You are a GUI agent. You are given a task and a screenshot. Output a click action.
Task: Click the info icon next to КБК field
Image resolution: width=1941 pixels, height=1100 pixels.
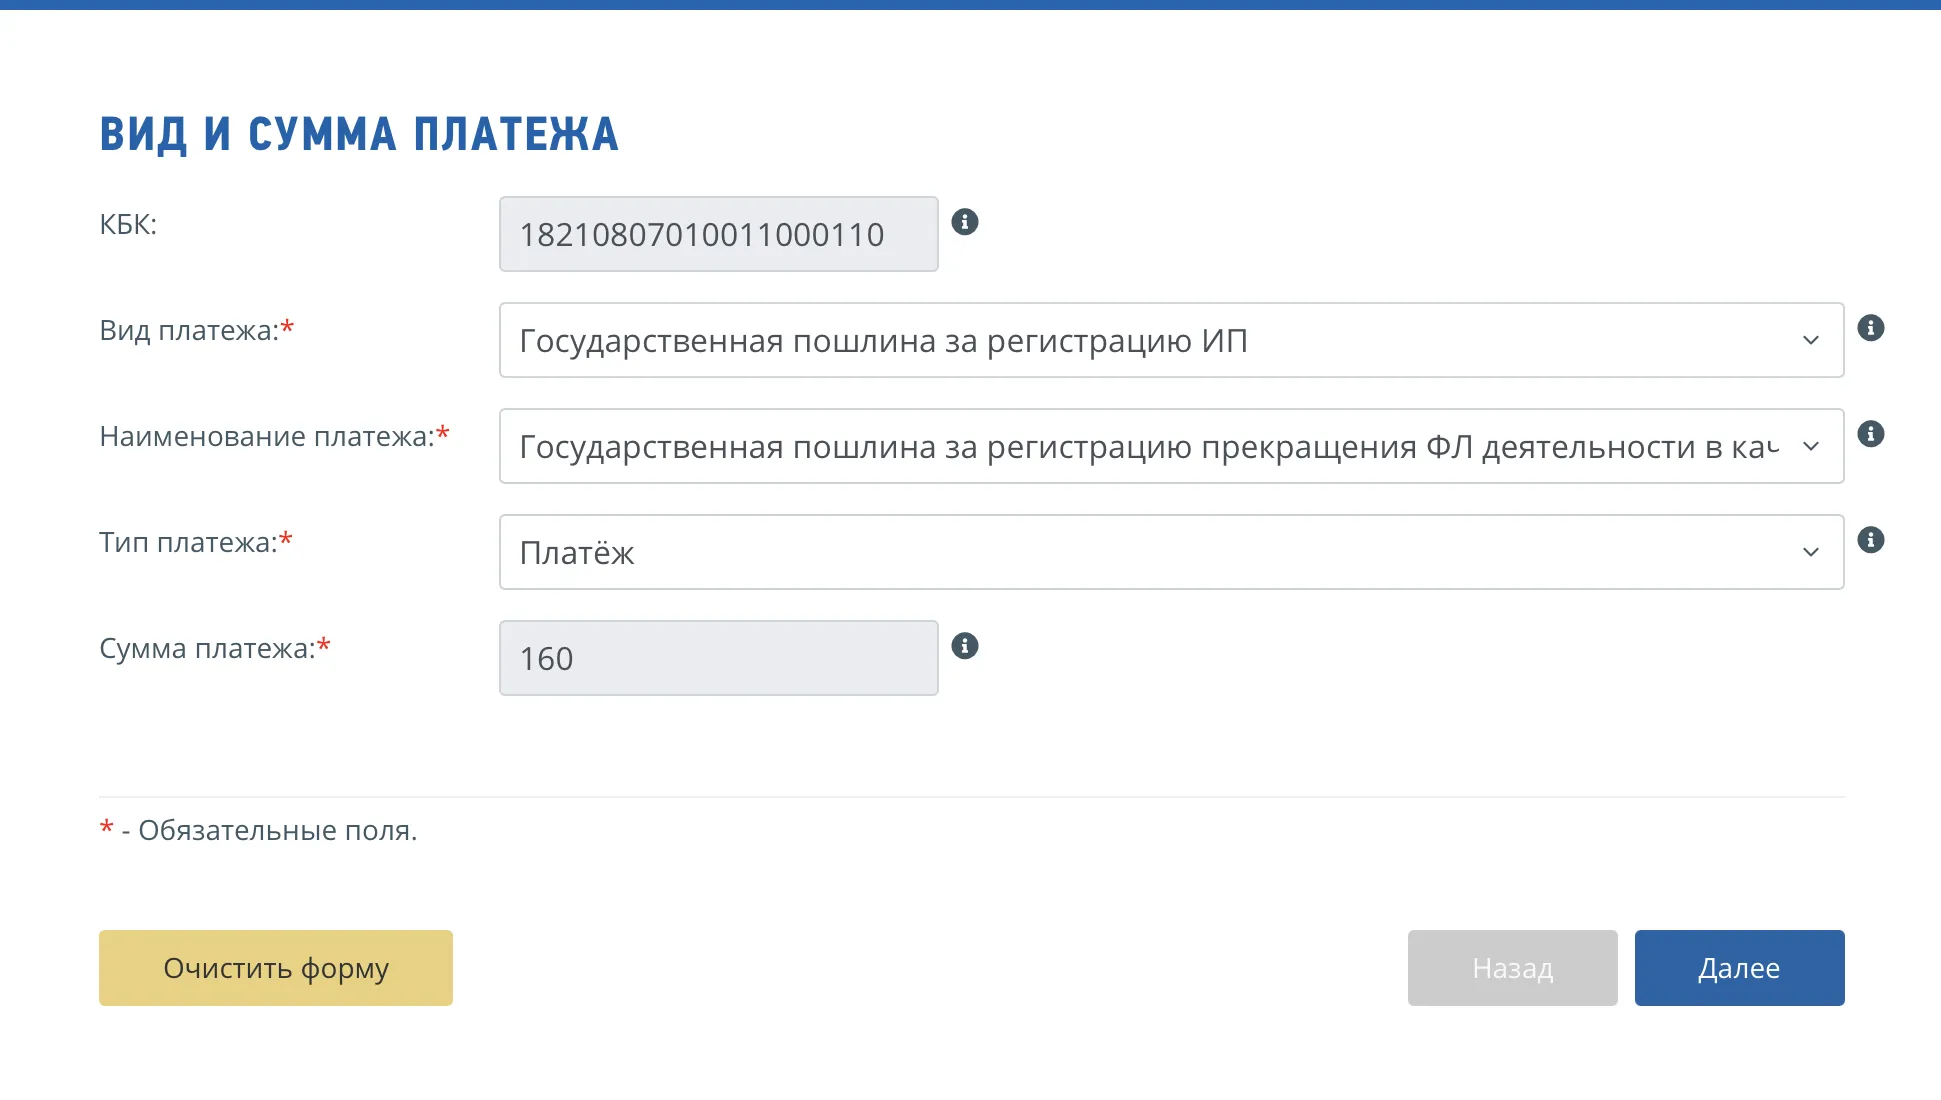click(x=966, y=221)
